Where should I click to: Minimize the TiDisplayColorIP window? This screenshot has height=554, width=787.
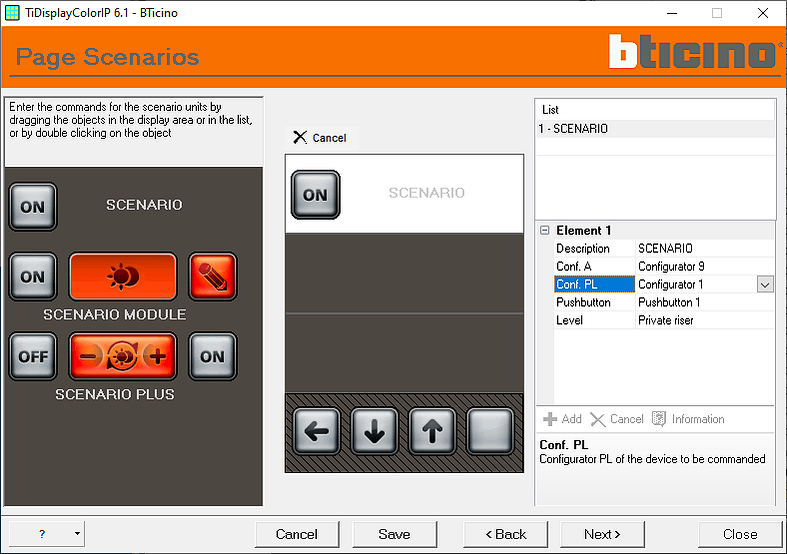coord(672,13)
